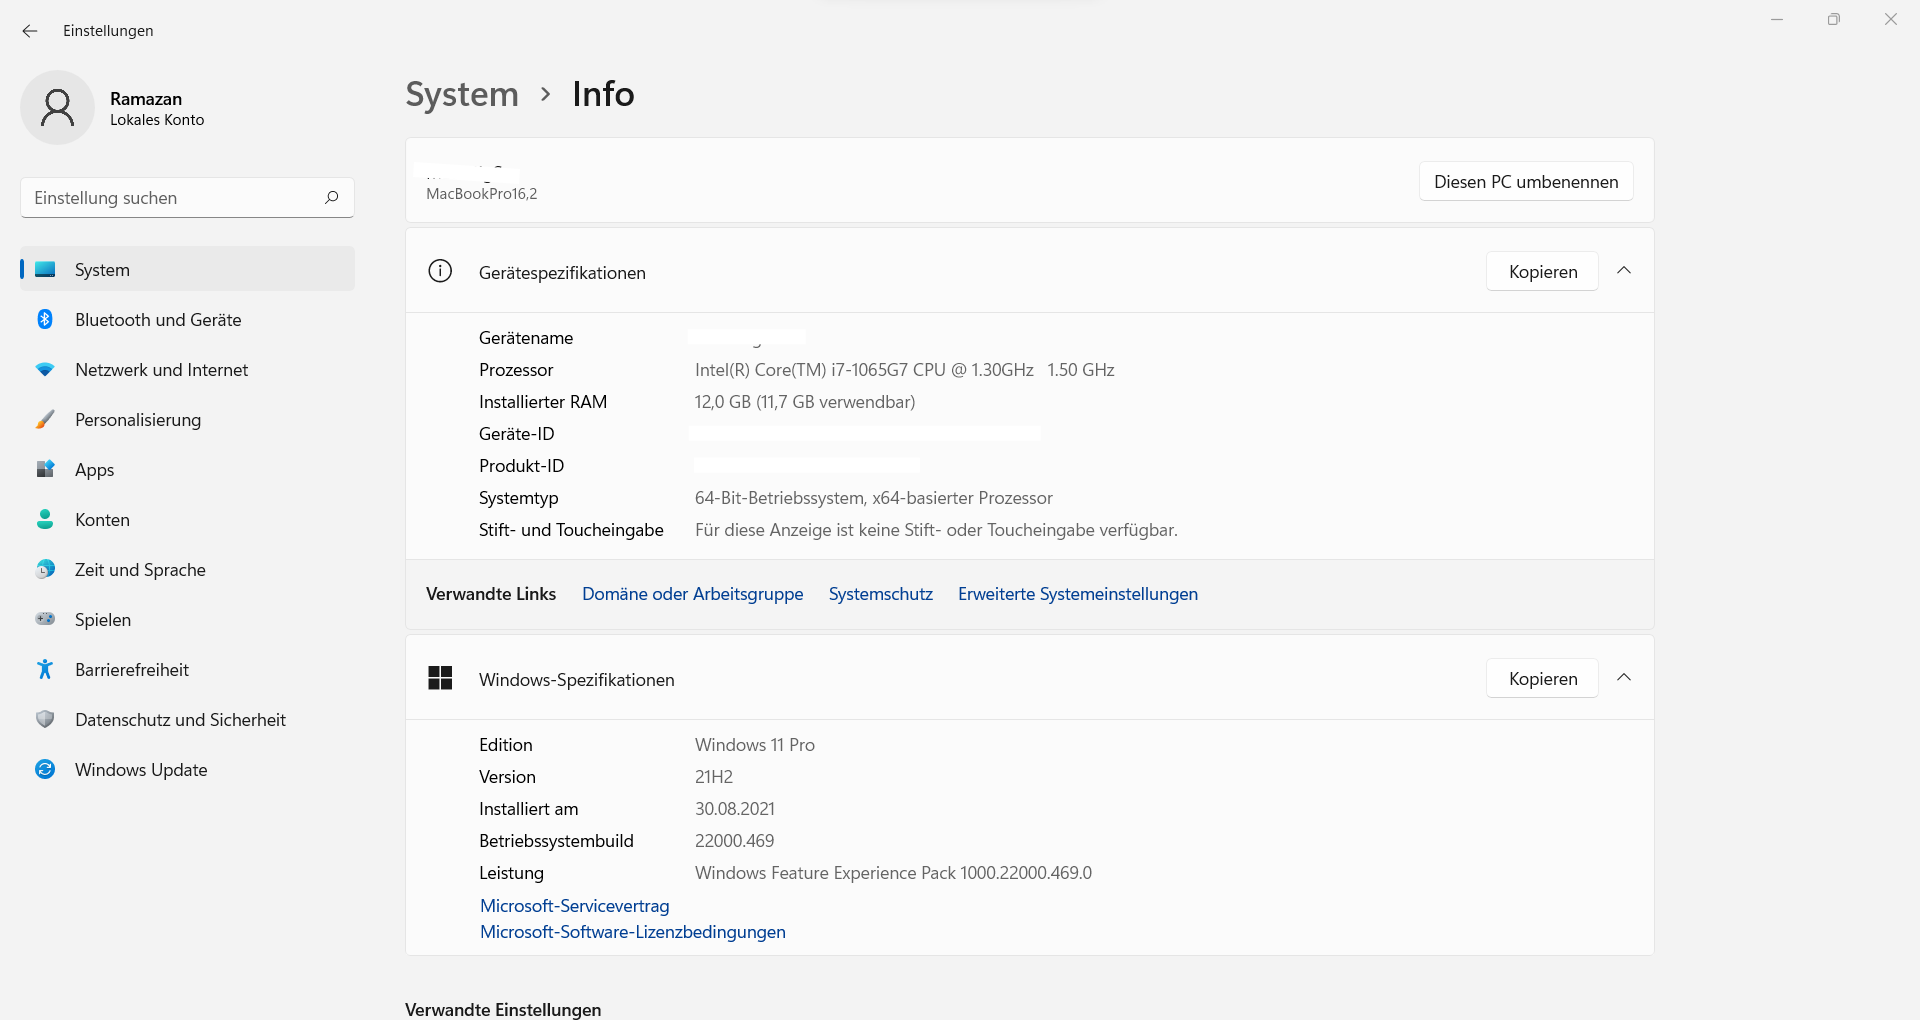Open Datenschutz und Sicherheit settings
Image resolution: width=1920 pixels, height=1020 pixels.
[x=188, y=719]
